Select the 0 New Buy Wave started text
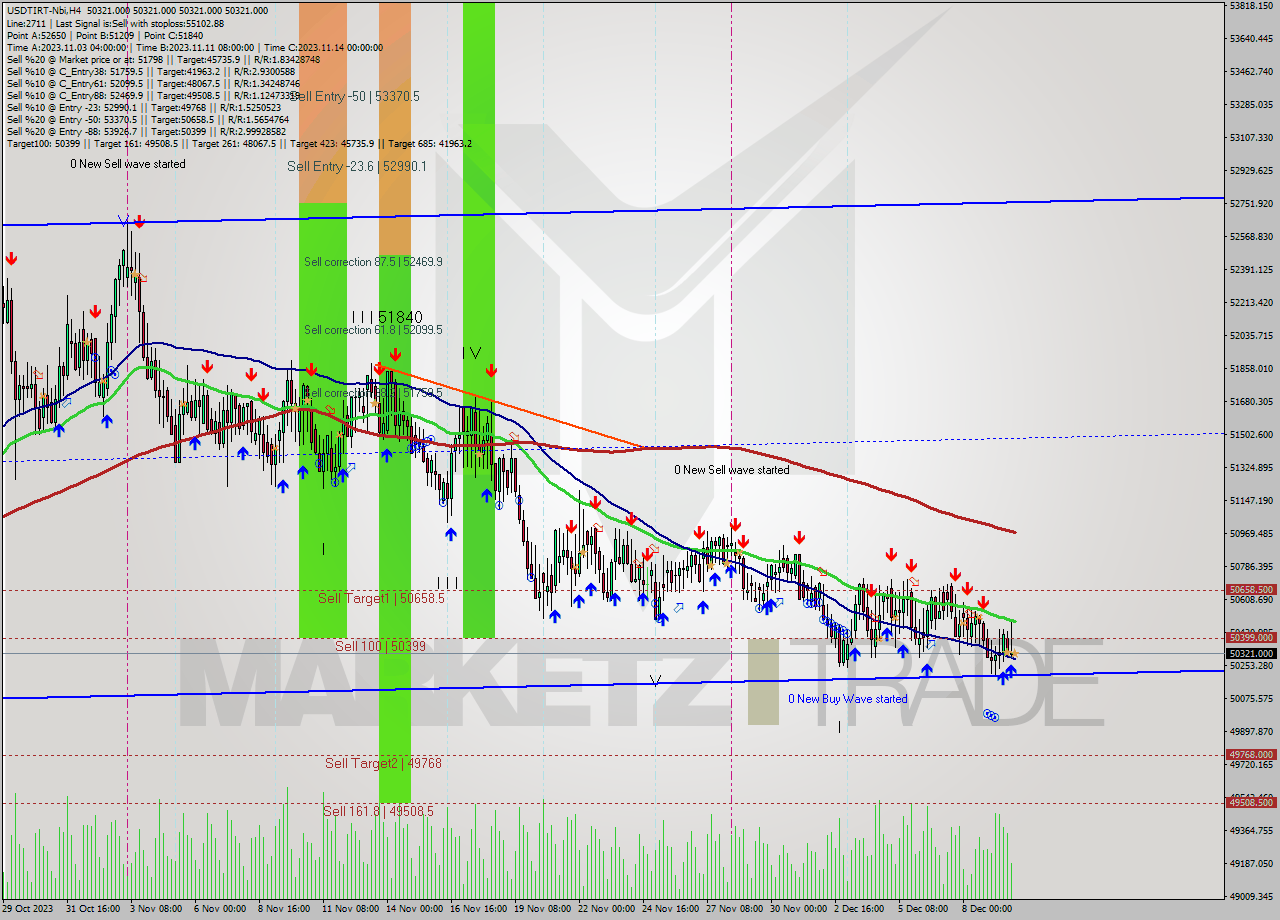Screen dimensions: 1280x920 [846, 700]
